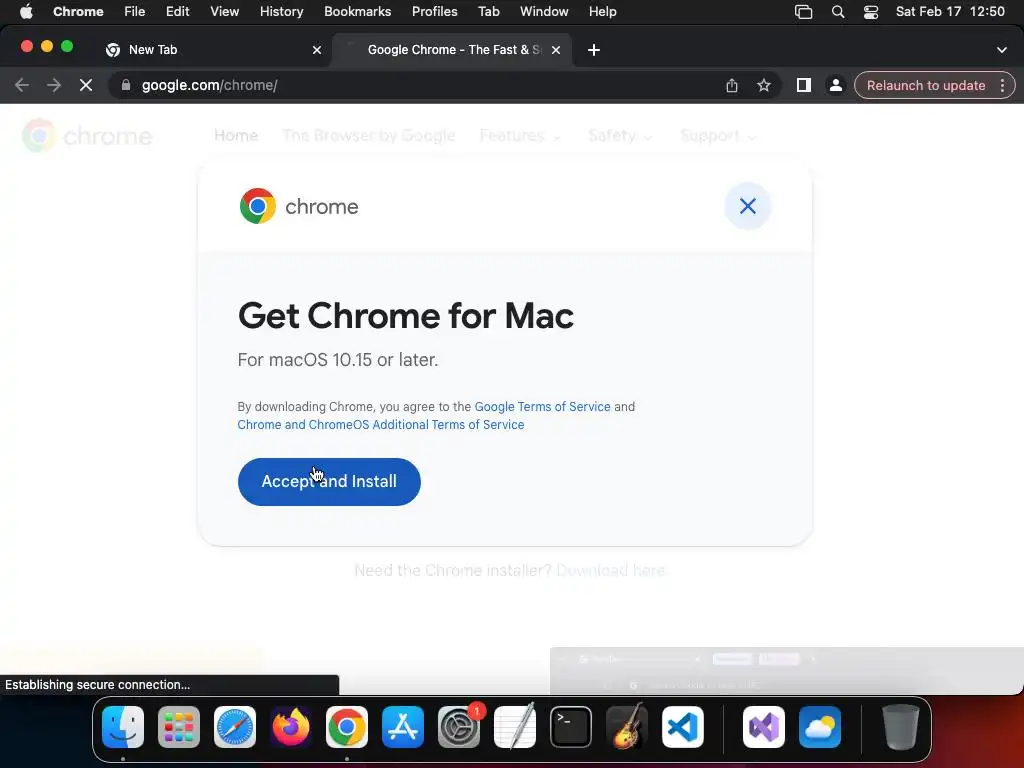The width and height of the screenshot is (1024, 768).
Task: Open the Bookmarks menu
Action: (358, 12)
